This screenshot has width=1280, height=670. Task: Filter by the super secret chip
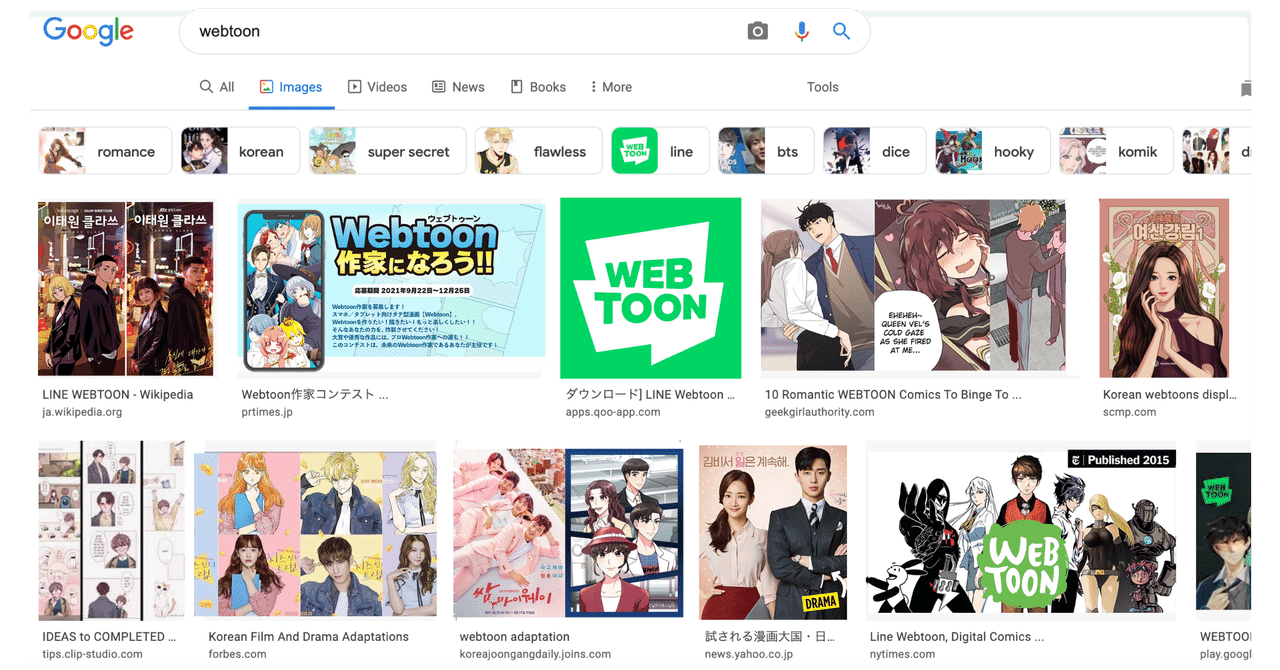pos(387,151)
